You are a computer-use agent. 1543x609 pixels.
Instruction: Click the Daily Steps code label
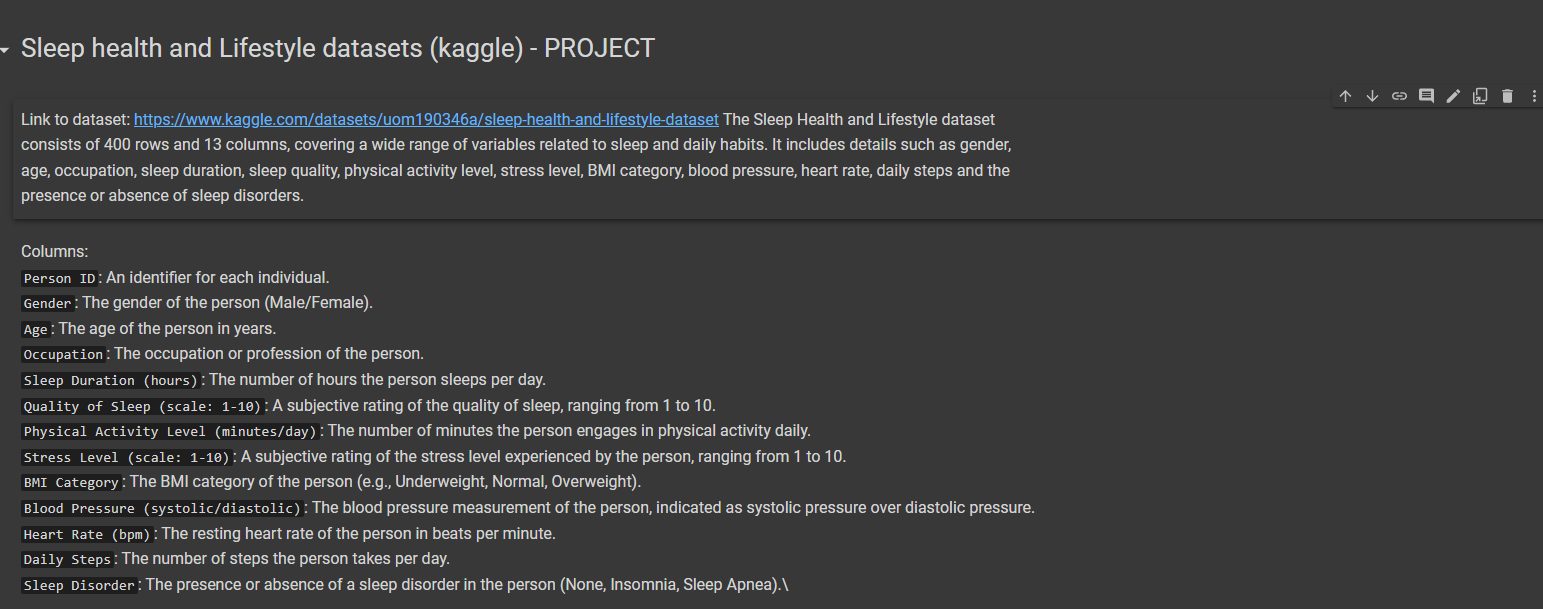pos(67,559)
